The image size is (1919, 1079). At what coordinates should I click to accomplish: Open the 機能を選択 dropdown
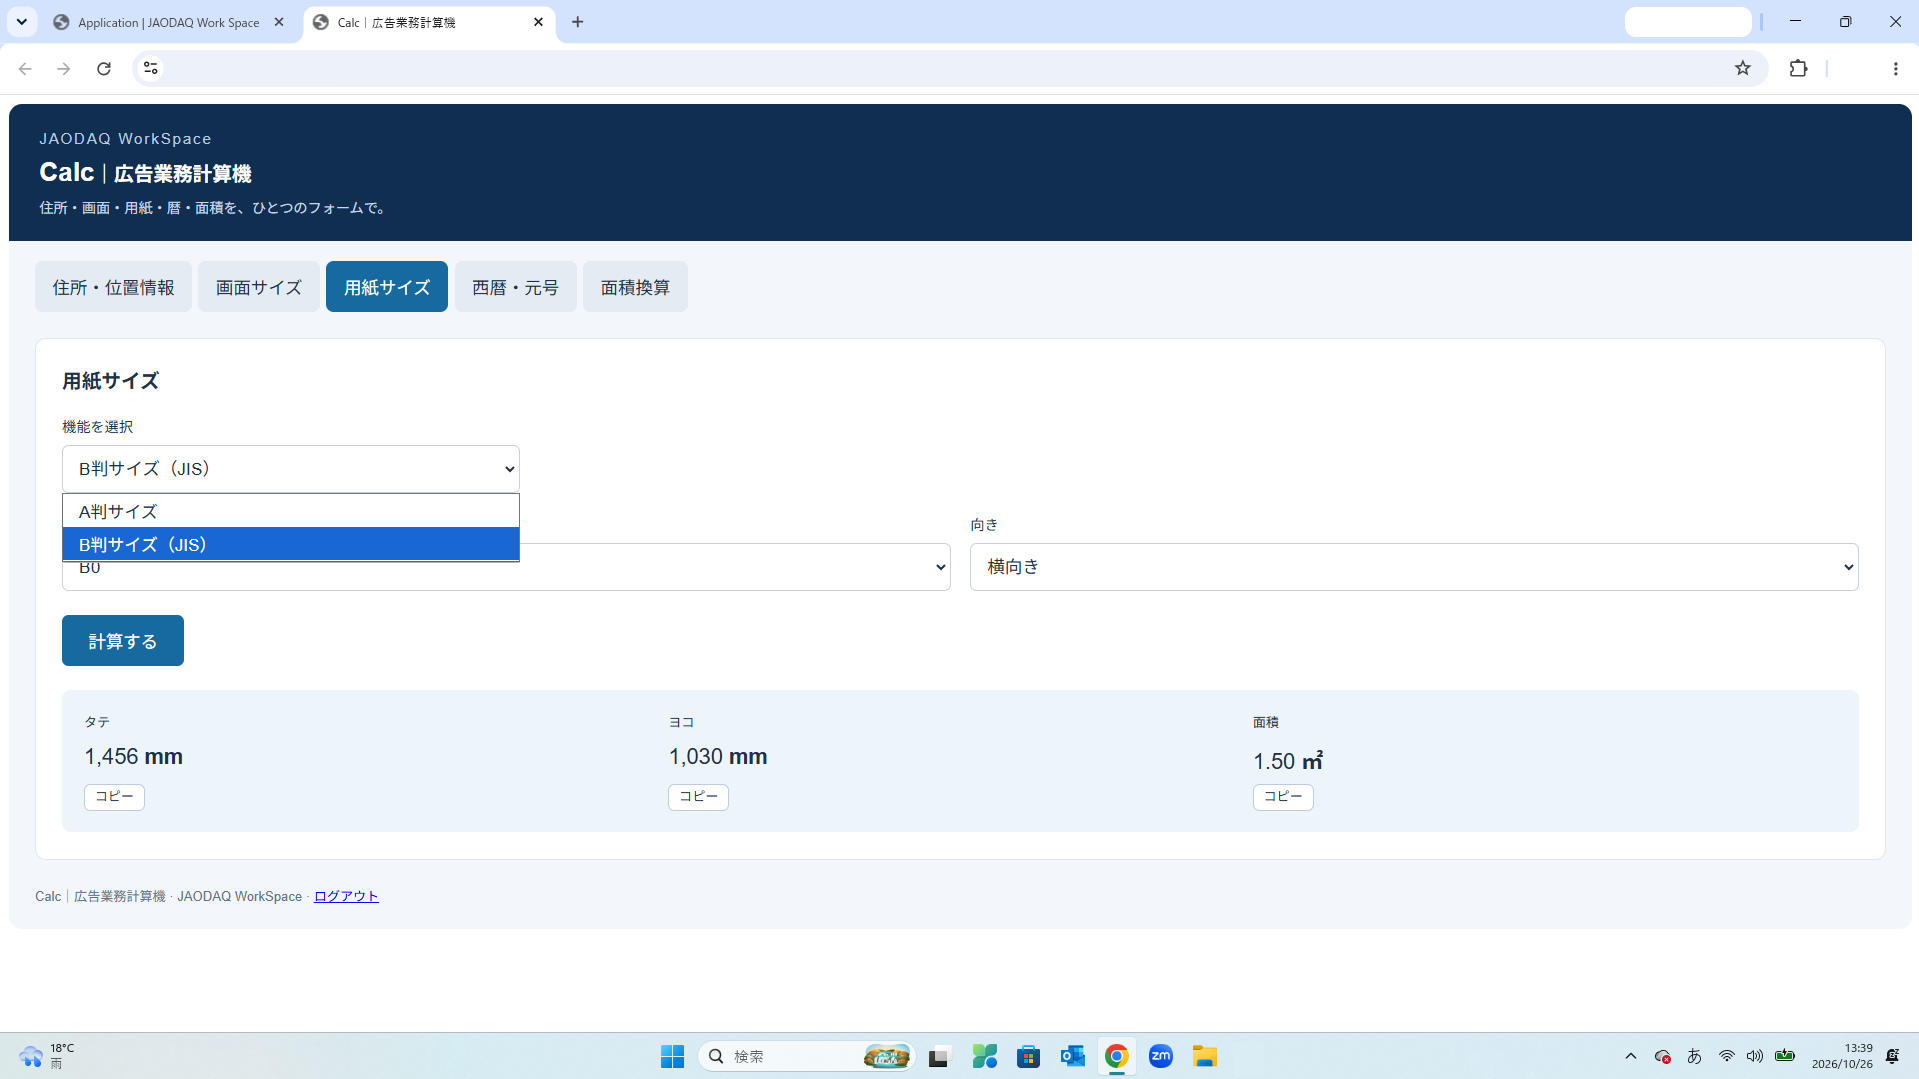(291, 469)
